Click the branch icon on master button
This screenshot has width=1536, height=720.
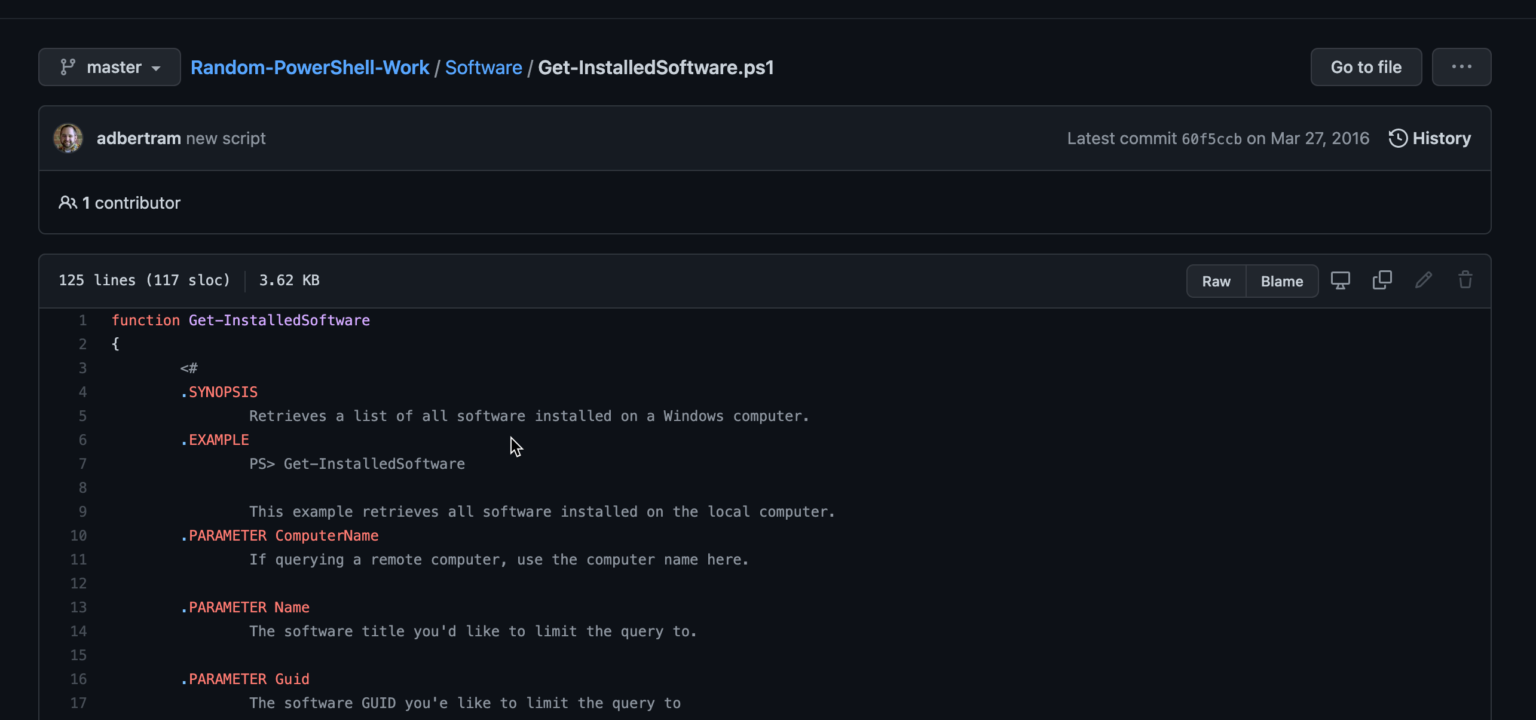click(66, 67)
